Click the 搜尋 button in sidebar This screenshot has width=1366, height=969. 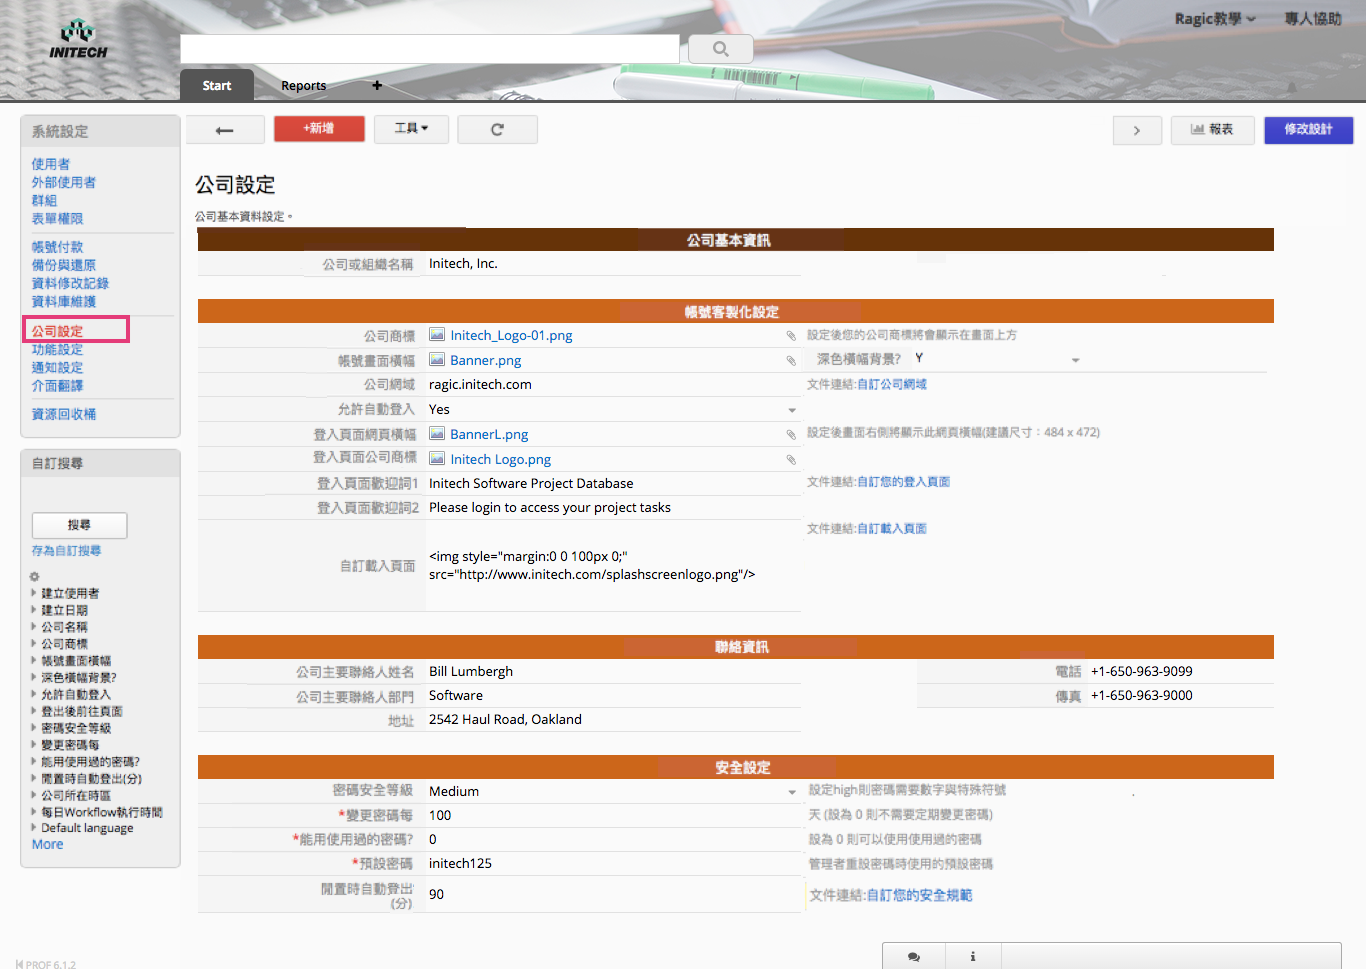point(79,525)
